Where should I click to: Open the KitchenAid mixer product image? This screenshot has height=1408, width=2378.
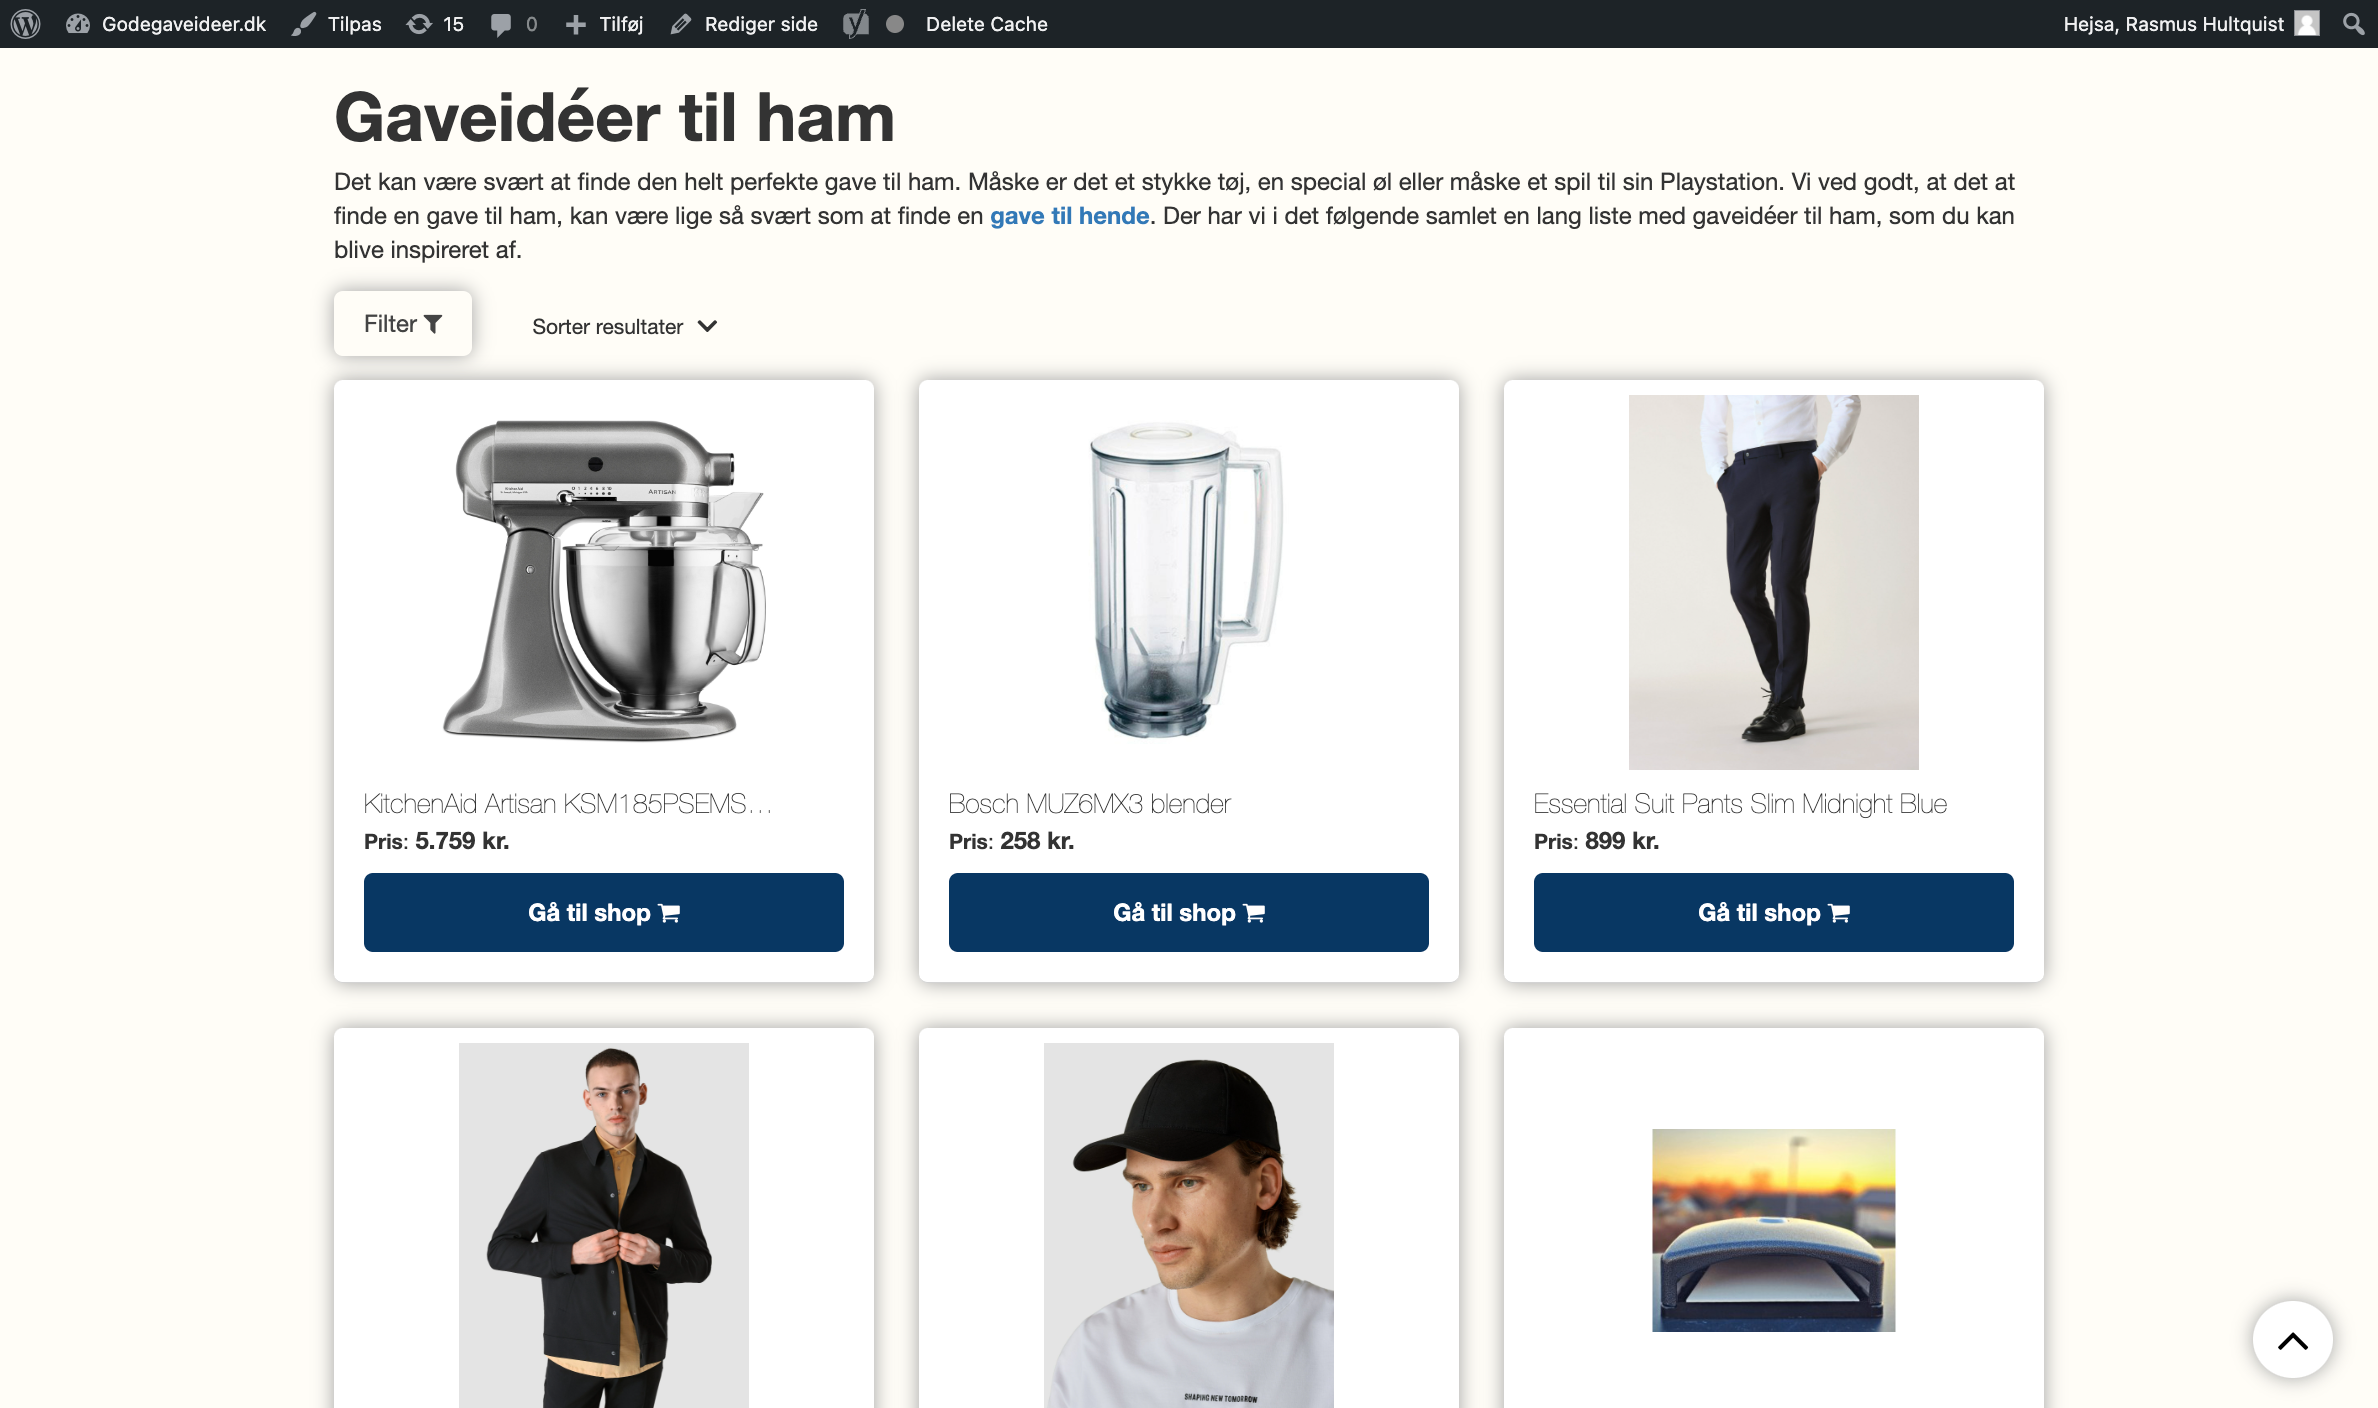pyautogui.click(x=604, y=582)
